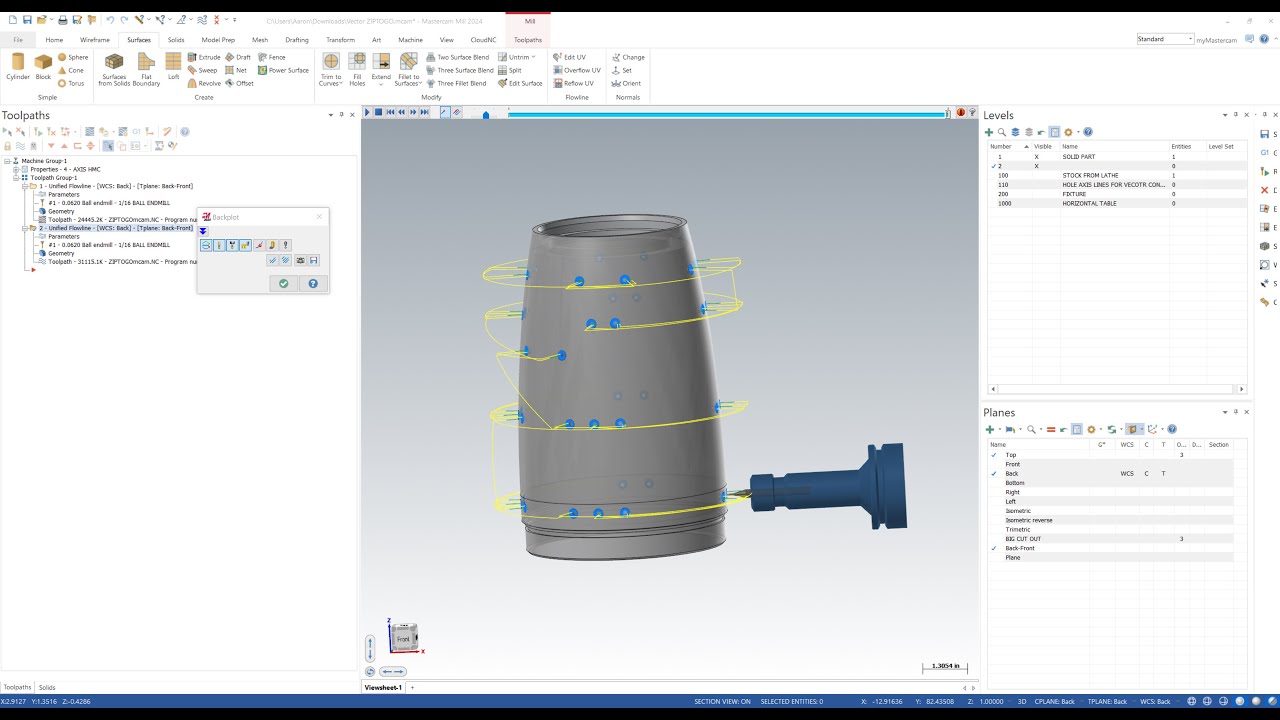Click the Extrude surface command
Viewport: 1280px width, 720px height.
tap(204, 57)
